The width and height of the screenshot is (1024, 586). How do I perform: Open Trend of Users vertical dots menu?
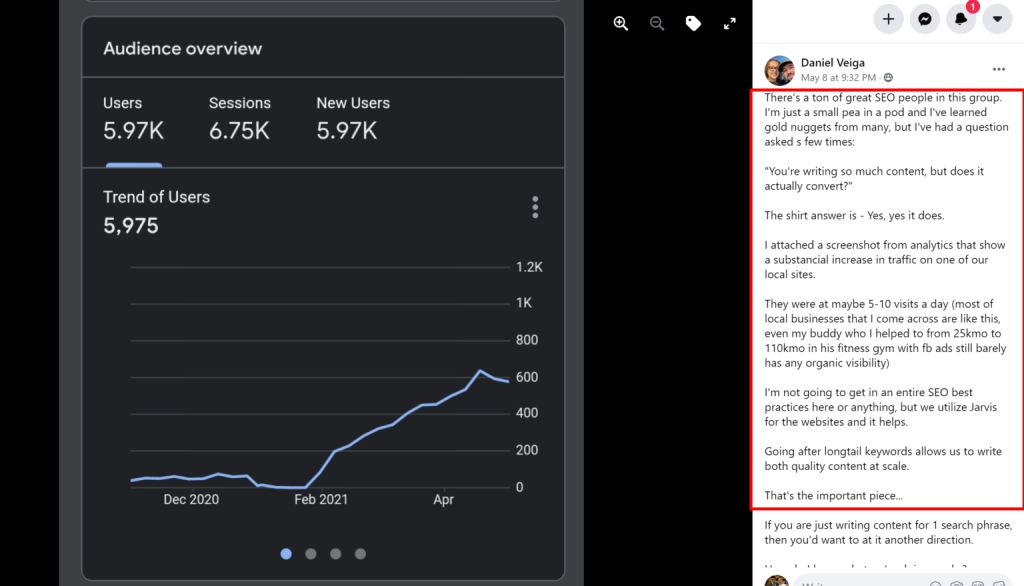click(535, 207)
